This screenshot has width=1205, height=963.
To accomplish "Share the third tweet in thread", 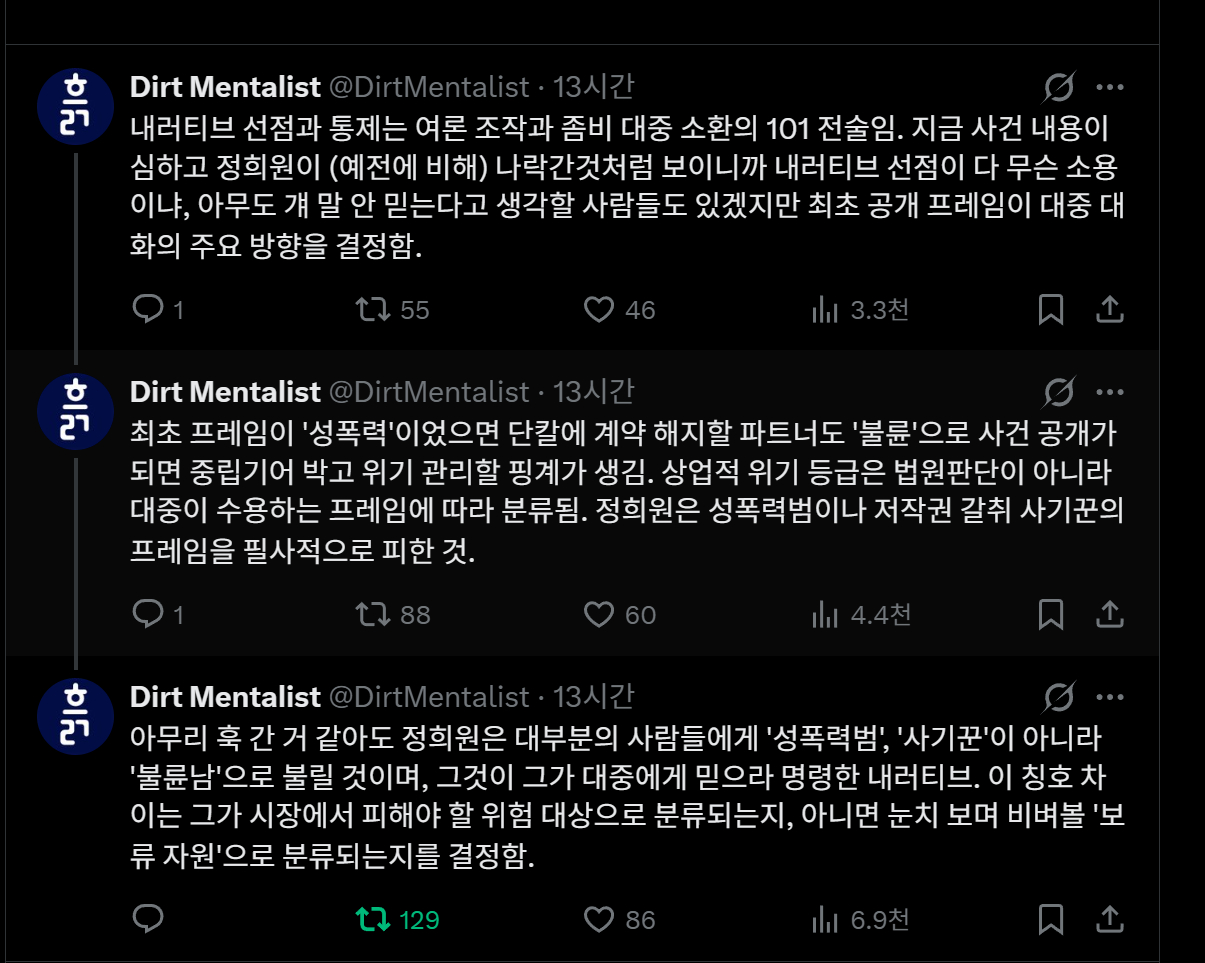I will 1110,919.
